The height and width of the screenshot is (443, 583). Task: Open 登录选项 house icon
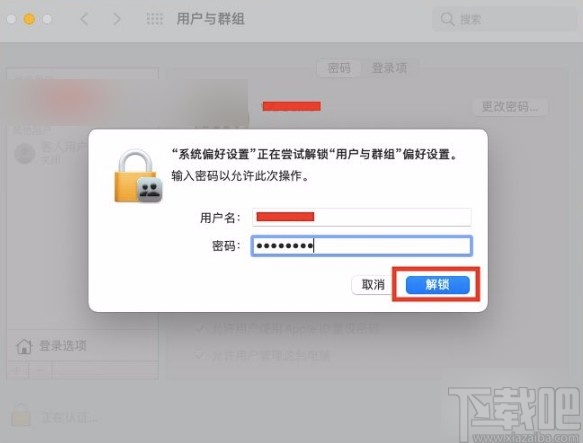click(x=24, y=346)
